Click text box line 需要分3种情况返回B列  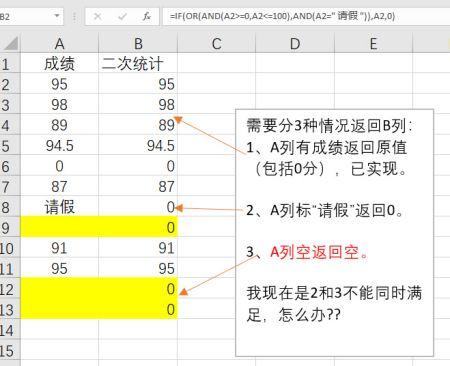pos(329,126)
